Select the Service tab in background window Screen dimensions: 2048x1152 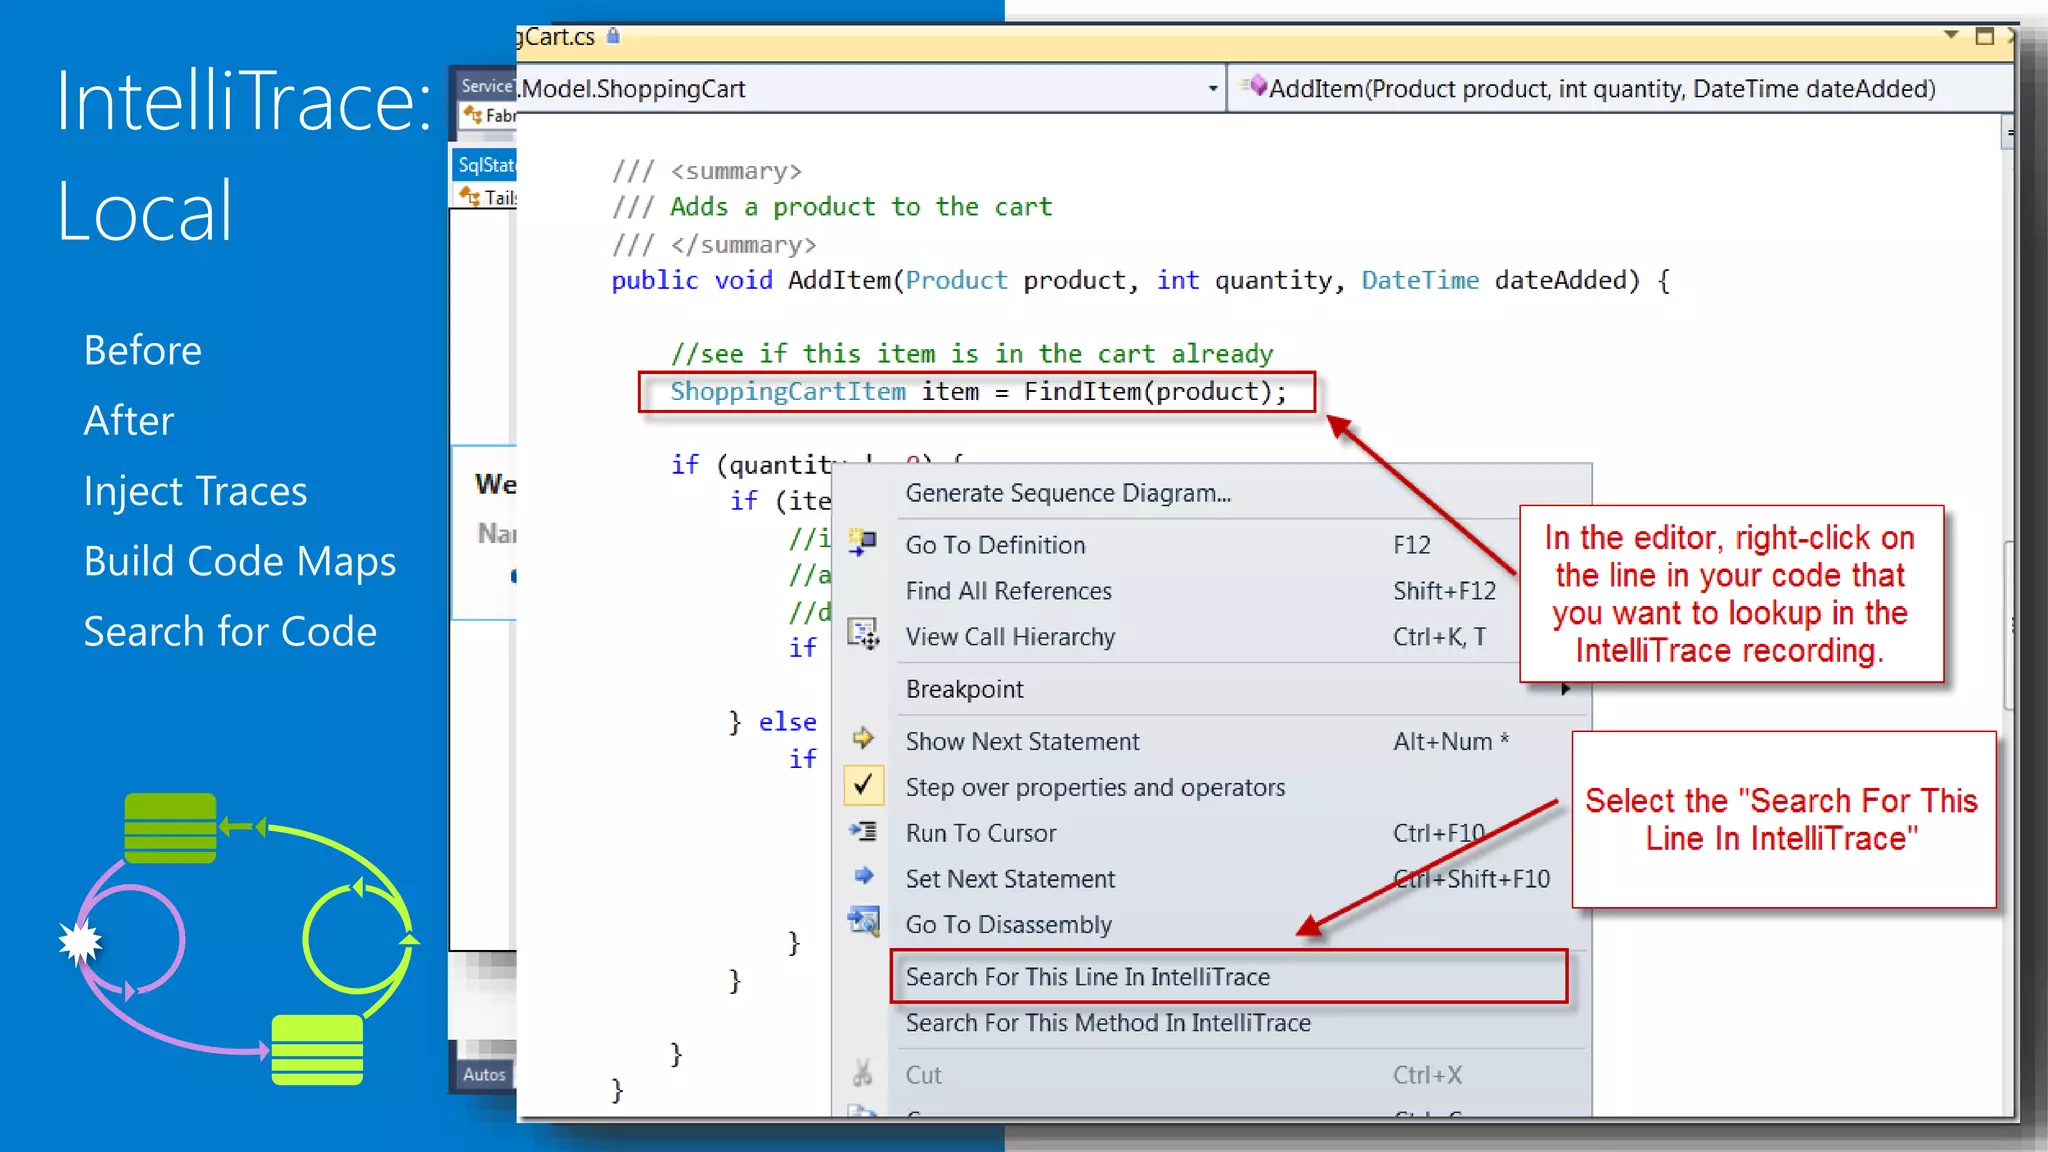point(486,86)
